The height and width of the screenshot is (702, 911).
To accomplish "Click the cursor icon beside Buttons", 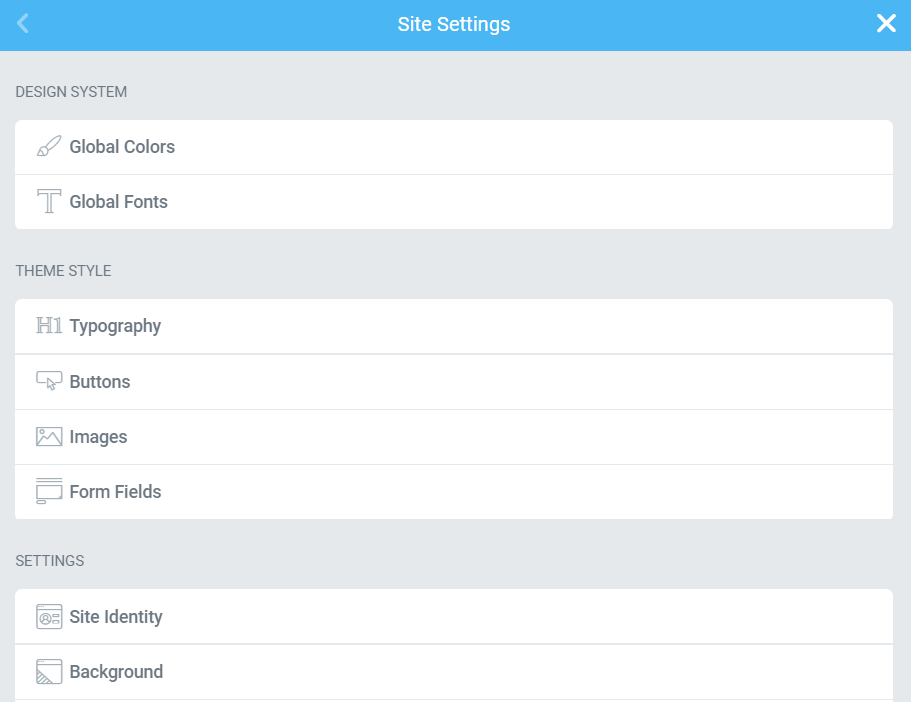I will (x=48, y=381).
